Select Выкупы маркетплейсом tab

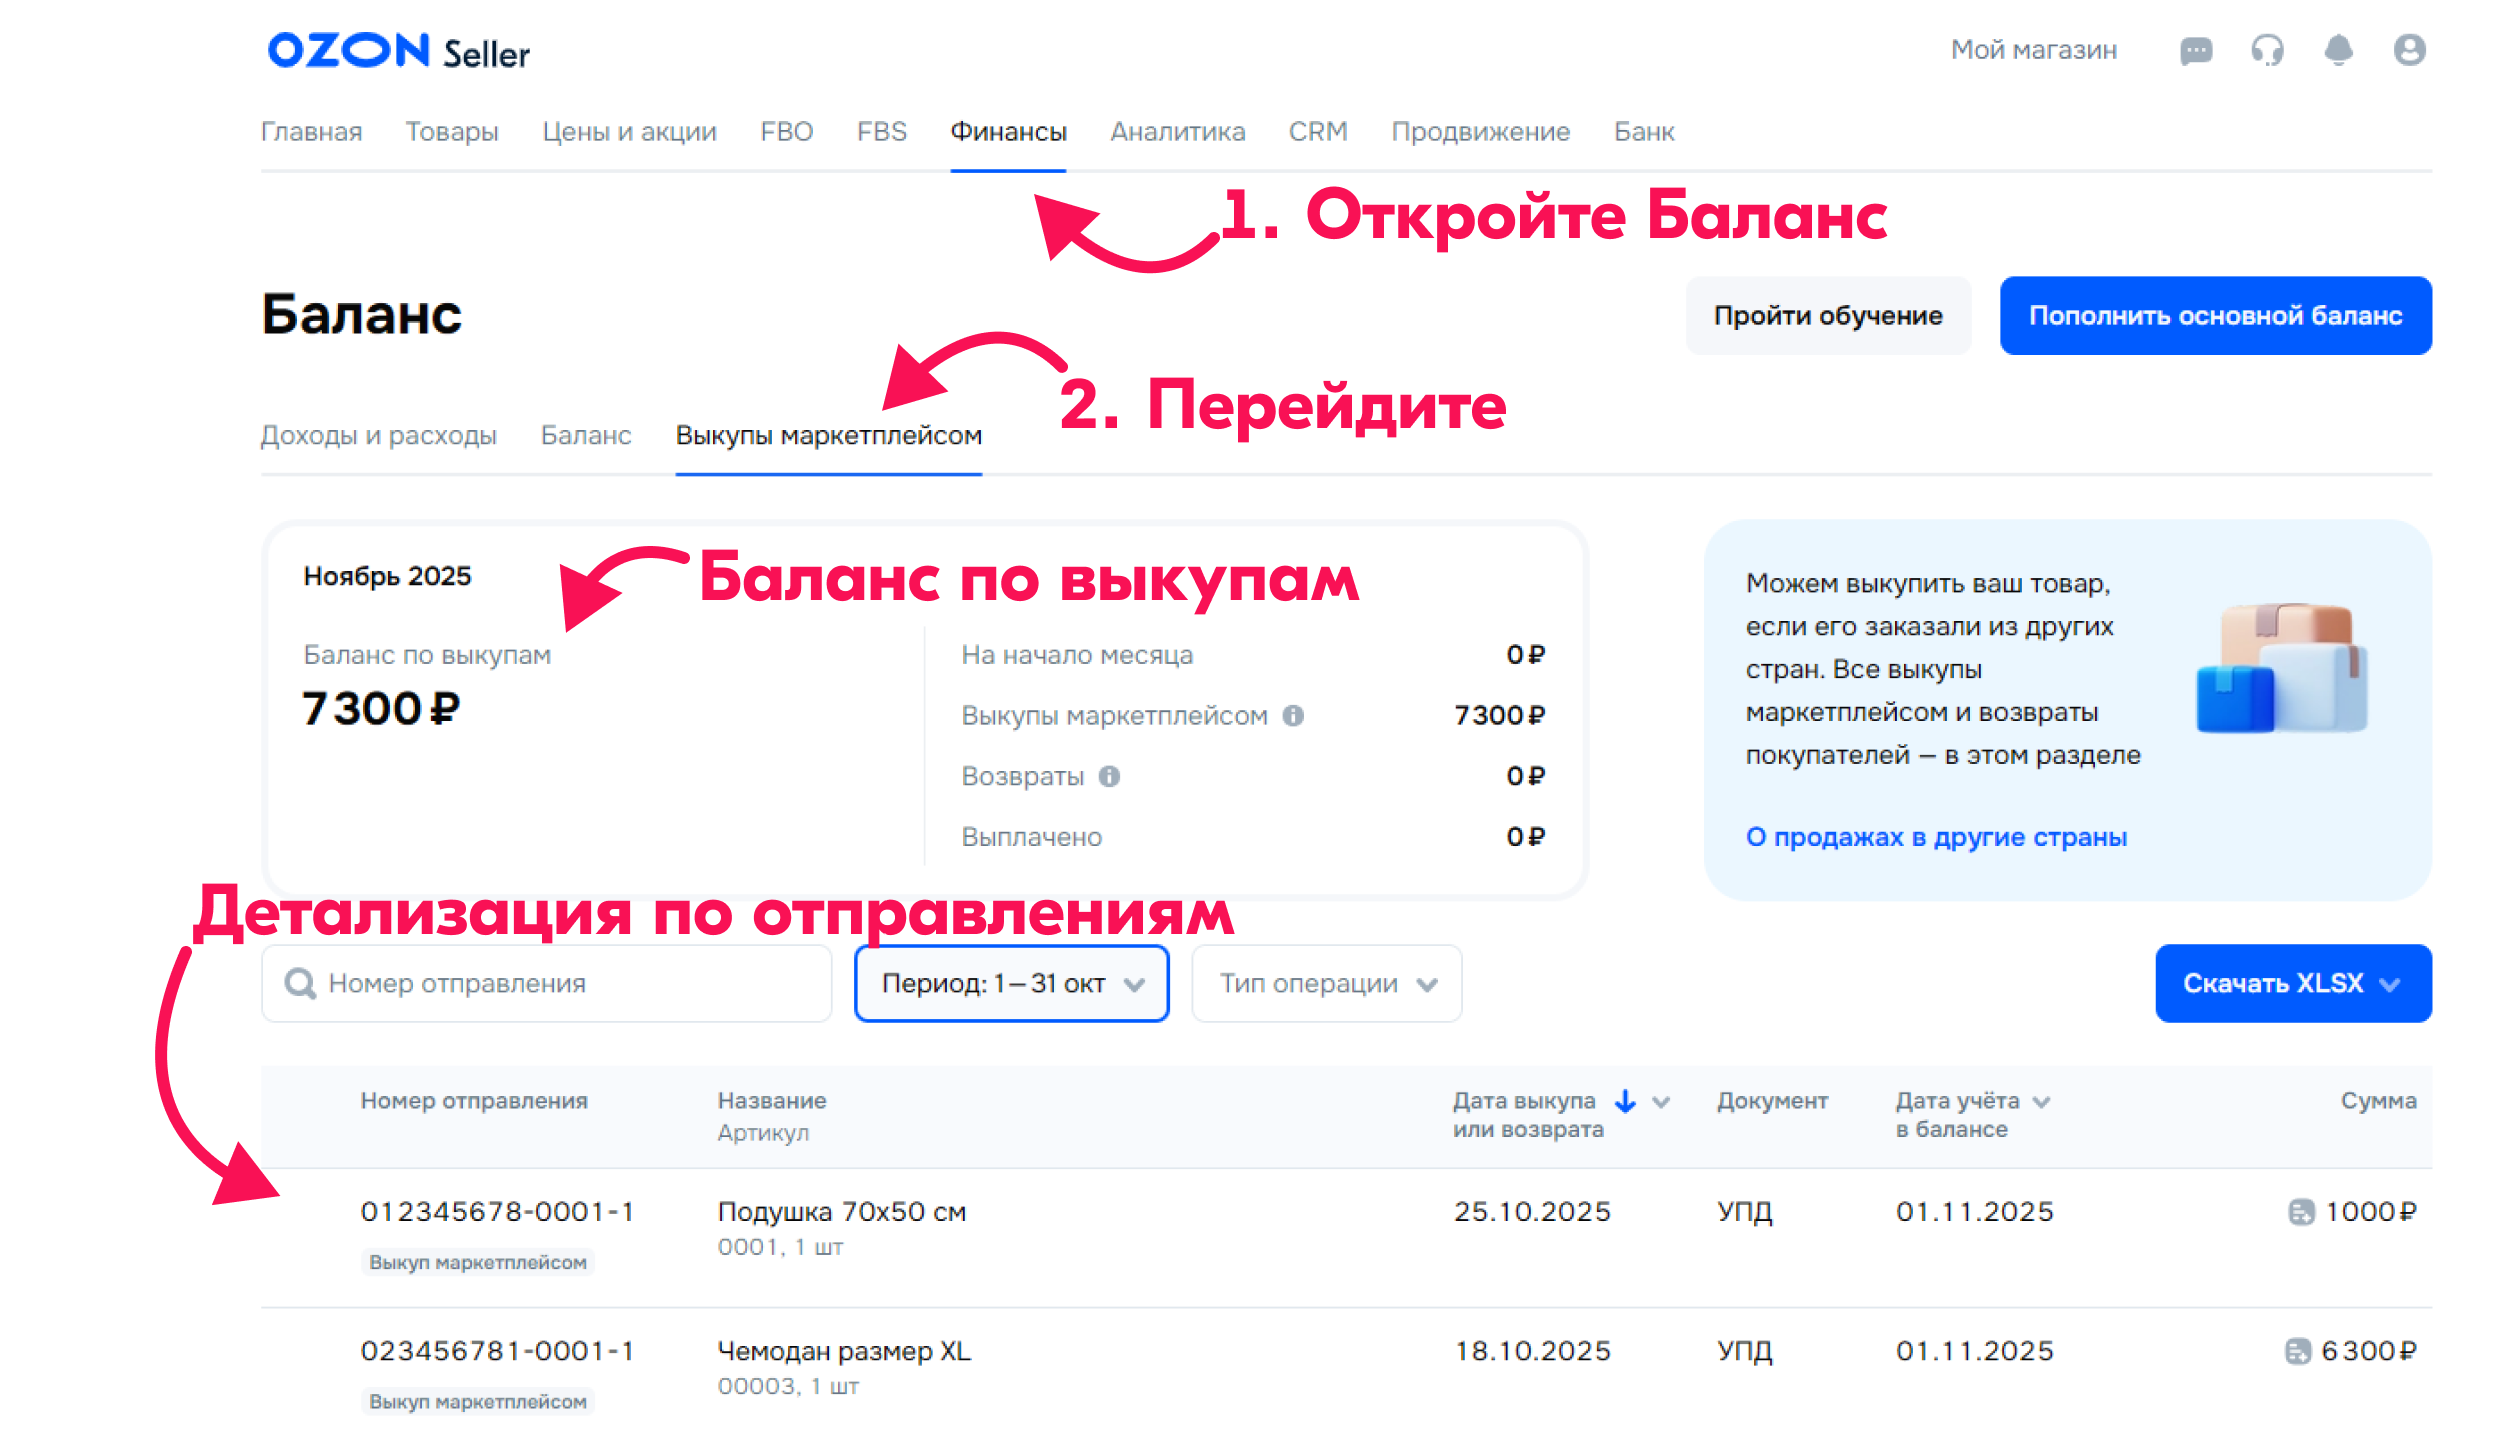[829, 436]
